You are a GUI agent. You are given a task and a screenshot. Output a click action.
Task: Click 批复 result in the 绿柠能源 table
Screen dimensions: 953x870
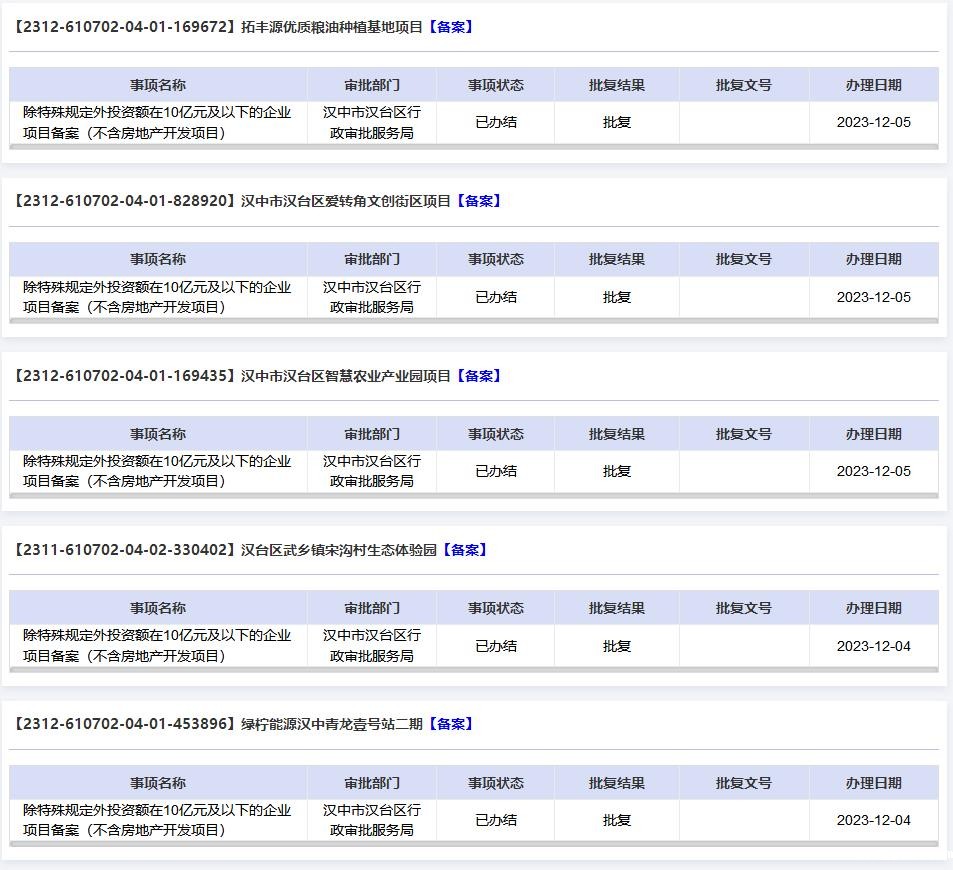(616, 820)
